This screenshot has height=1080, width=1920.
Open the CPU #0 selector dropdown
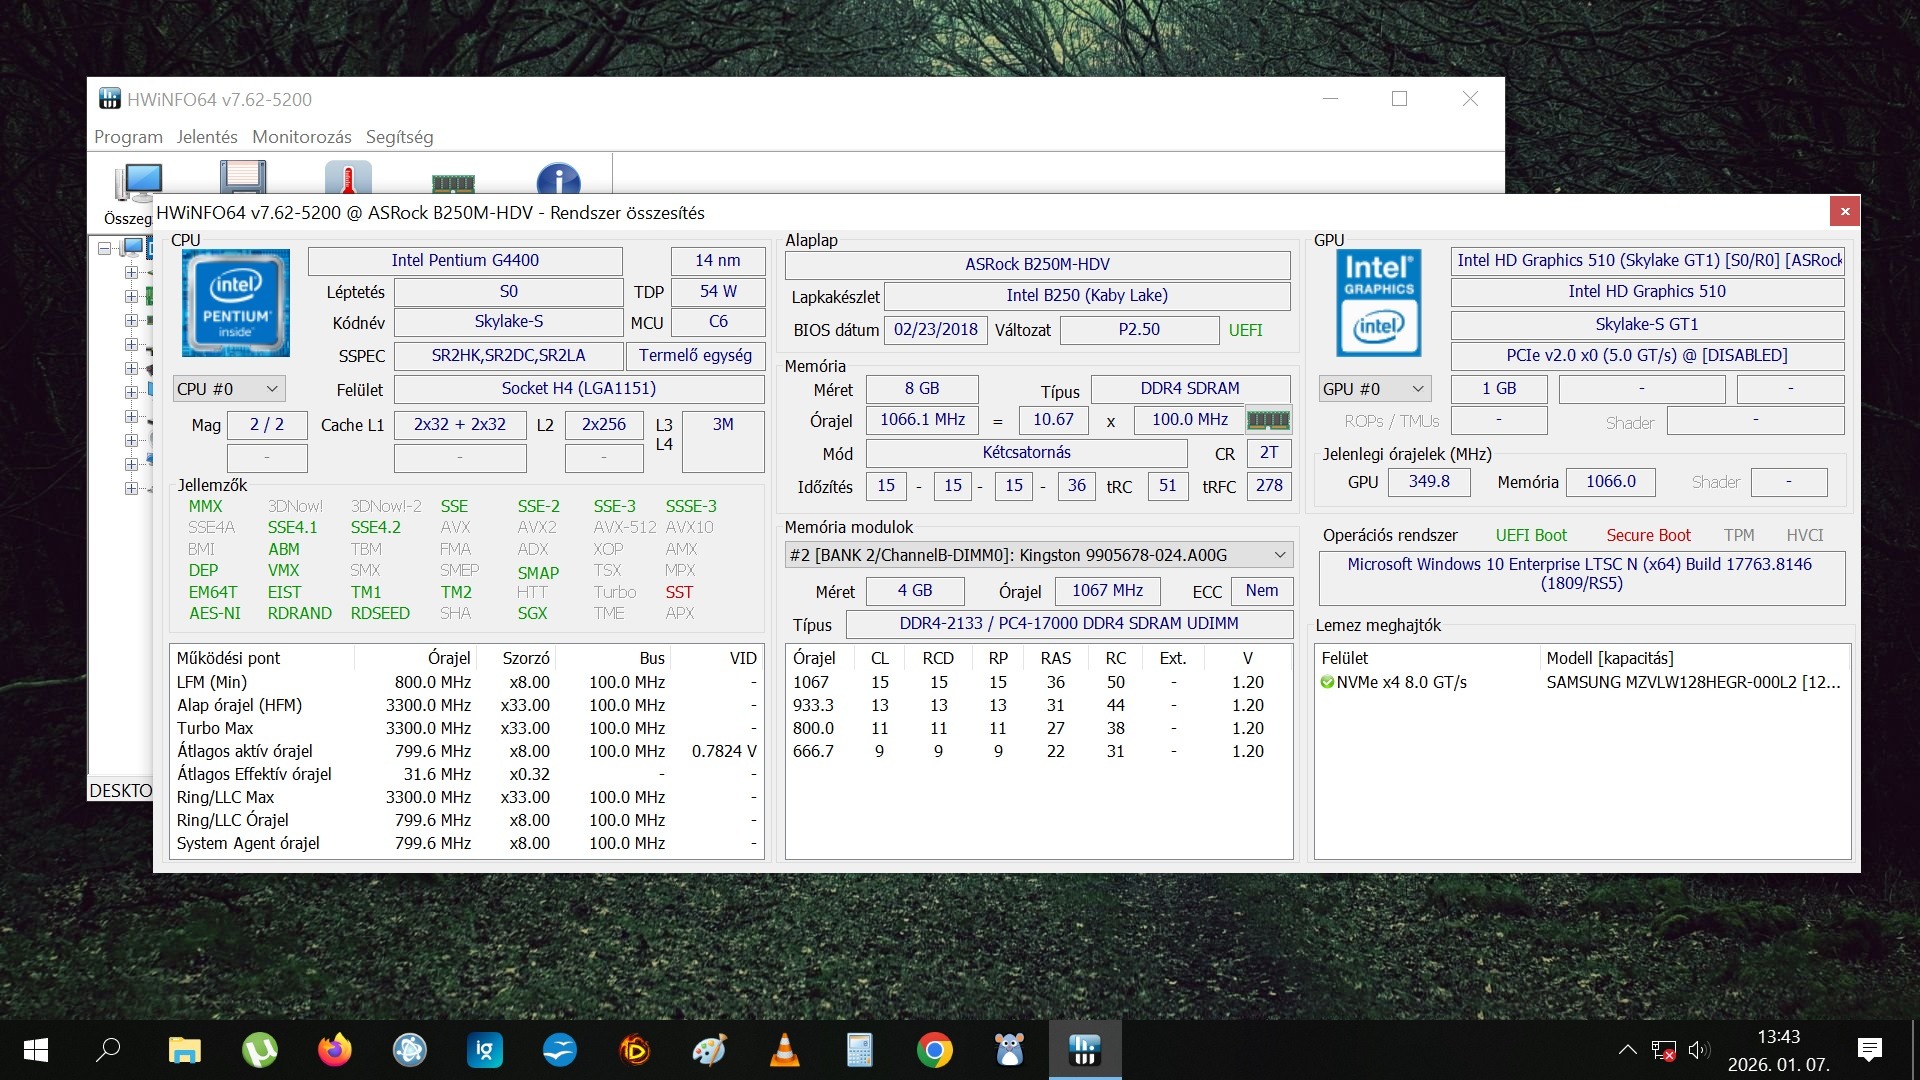coord(229,389)
